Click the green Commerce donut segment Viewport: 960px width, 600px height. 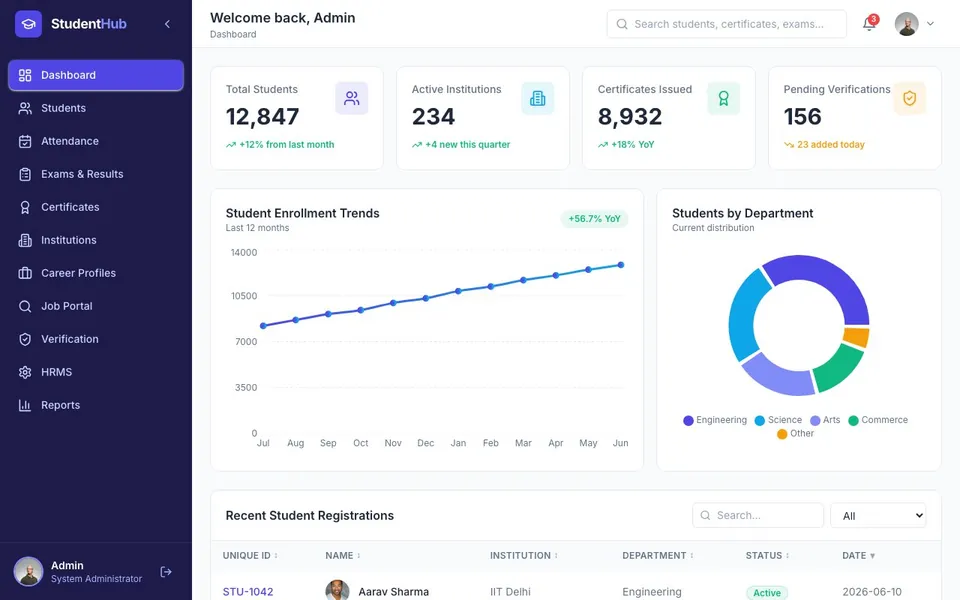click(x=838, y=369)
